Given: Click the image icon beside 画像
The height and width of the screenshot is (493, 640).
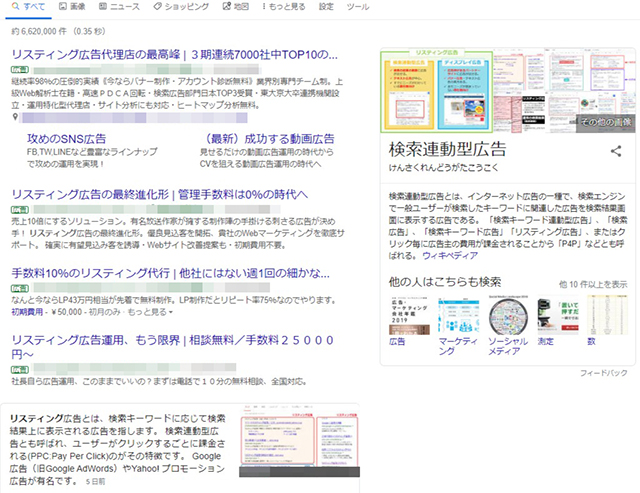Looking at the screenshot, I should pyautogui.click(x=63, y=6).
